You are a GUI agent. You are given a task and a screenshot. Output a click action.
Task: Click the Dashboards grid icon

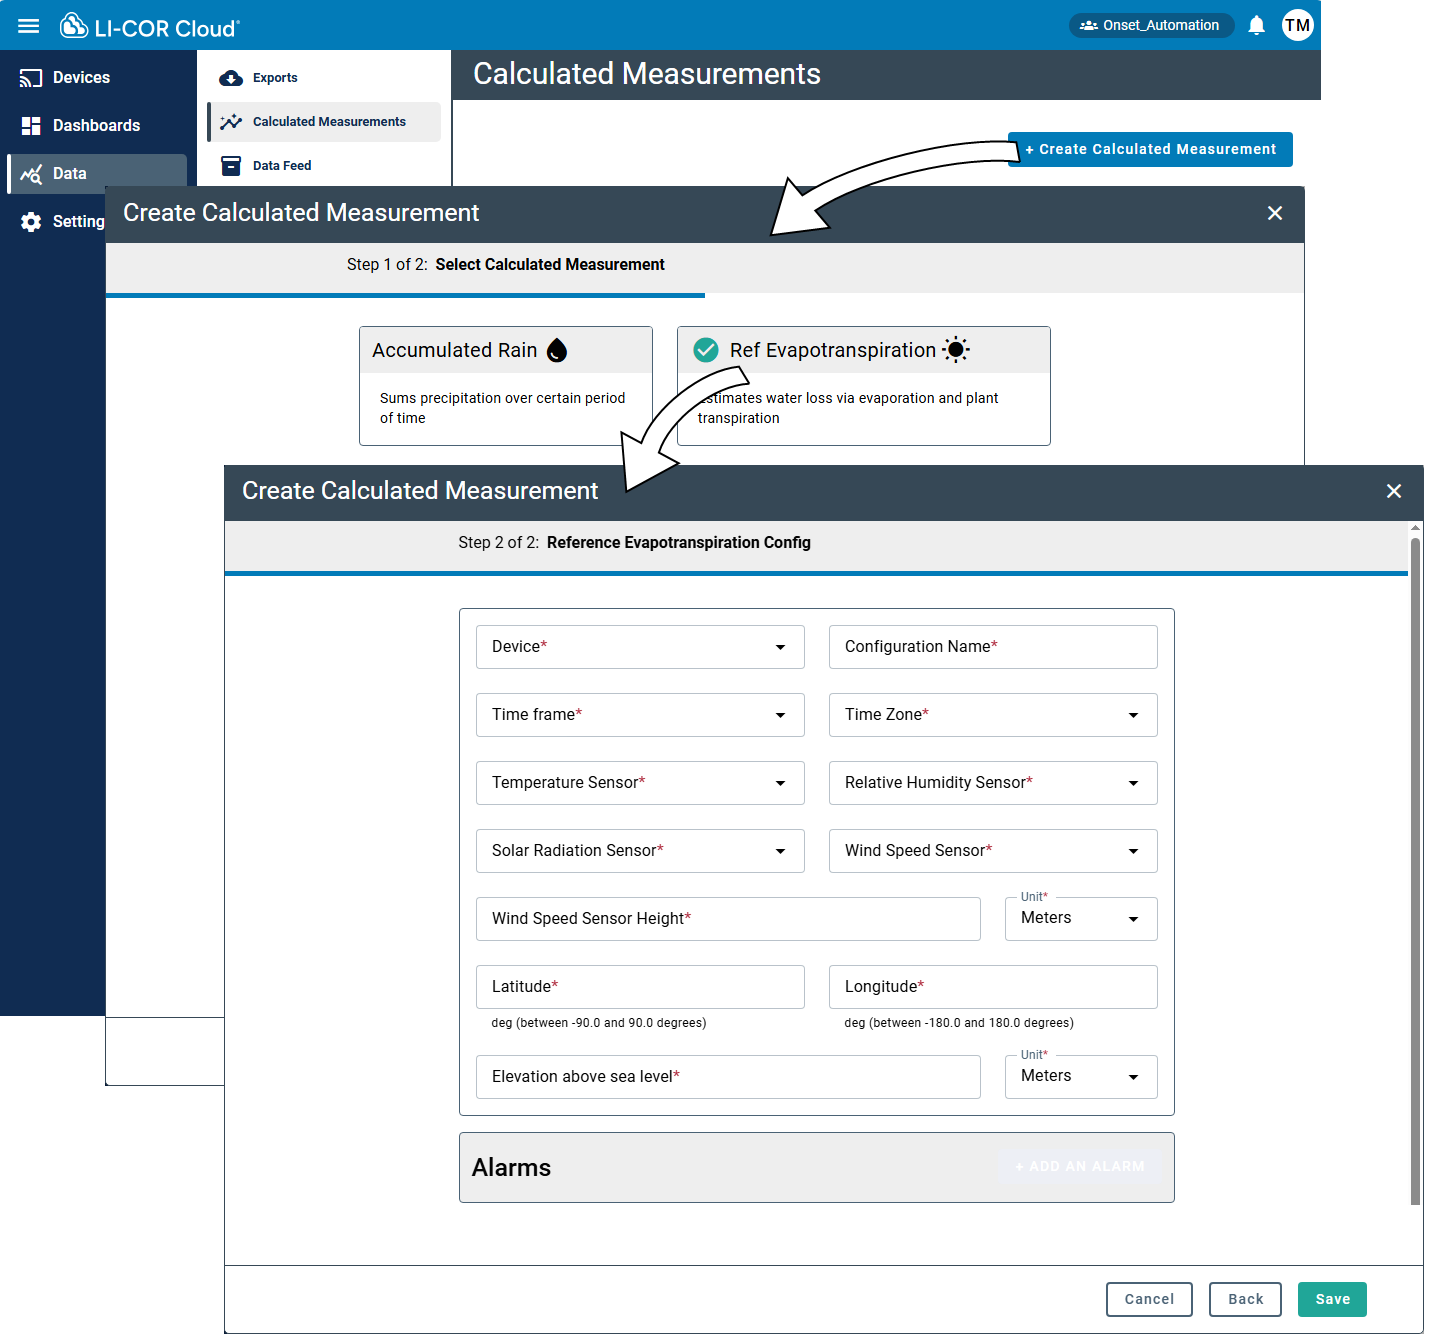(x=31, y=126)
